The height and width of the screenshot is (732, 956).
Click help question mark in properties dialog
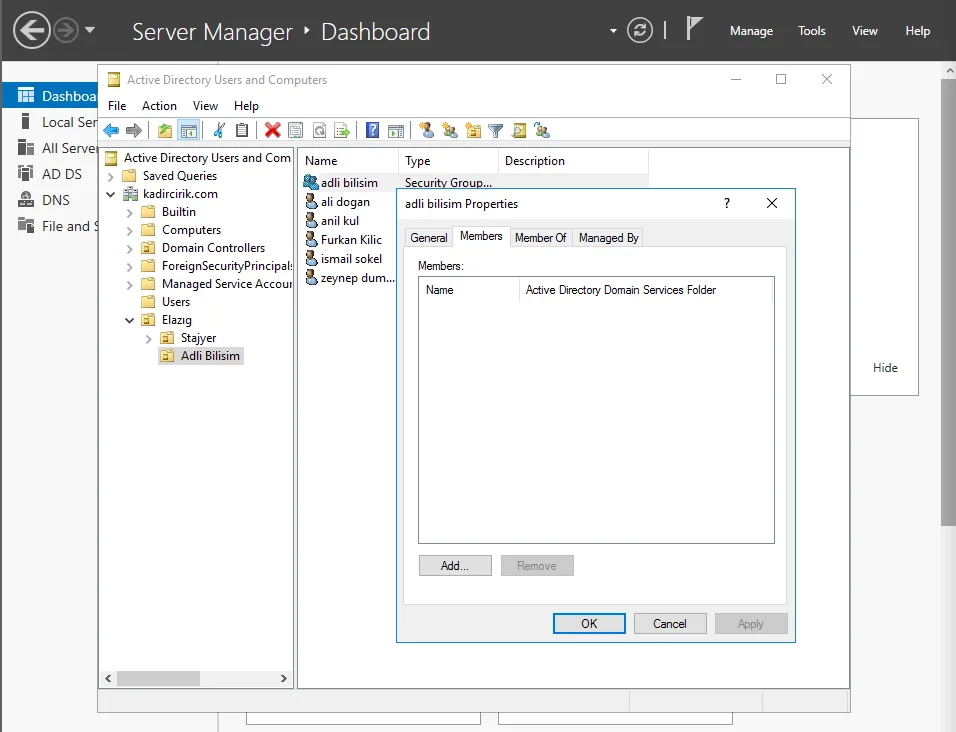coord(727,203)
